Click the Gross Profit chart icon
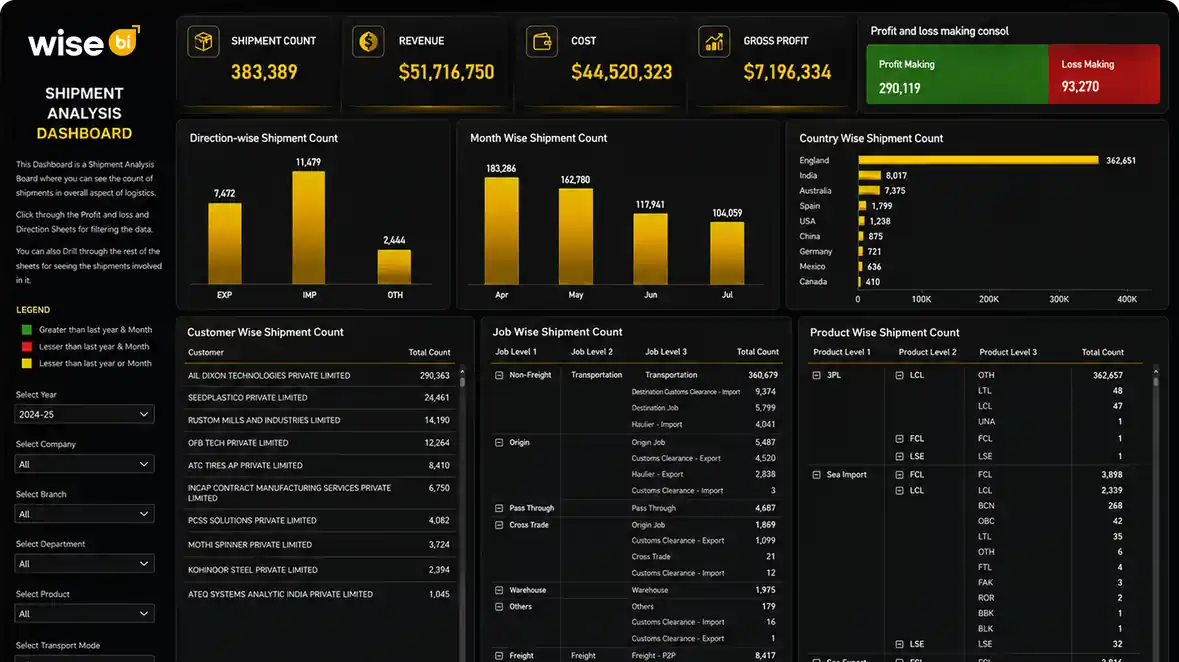The image size is (1179, 662). pyautogui.click(x=714, y=41)
